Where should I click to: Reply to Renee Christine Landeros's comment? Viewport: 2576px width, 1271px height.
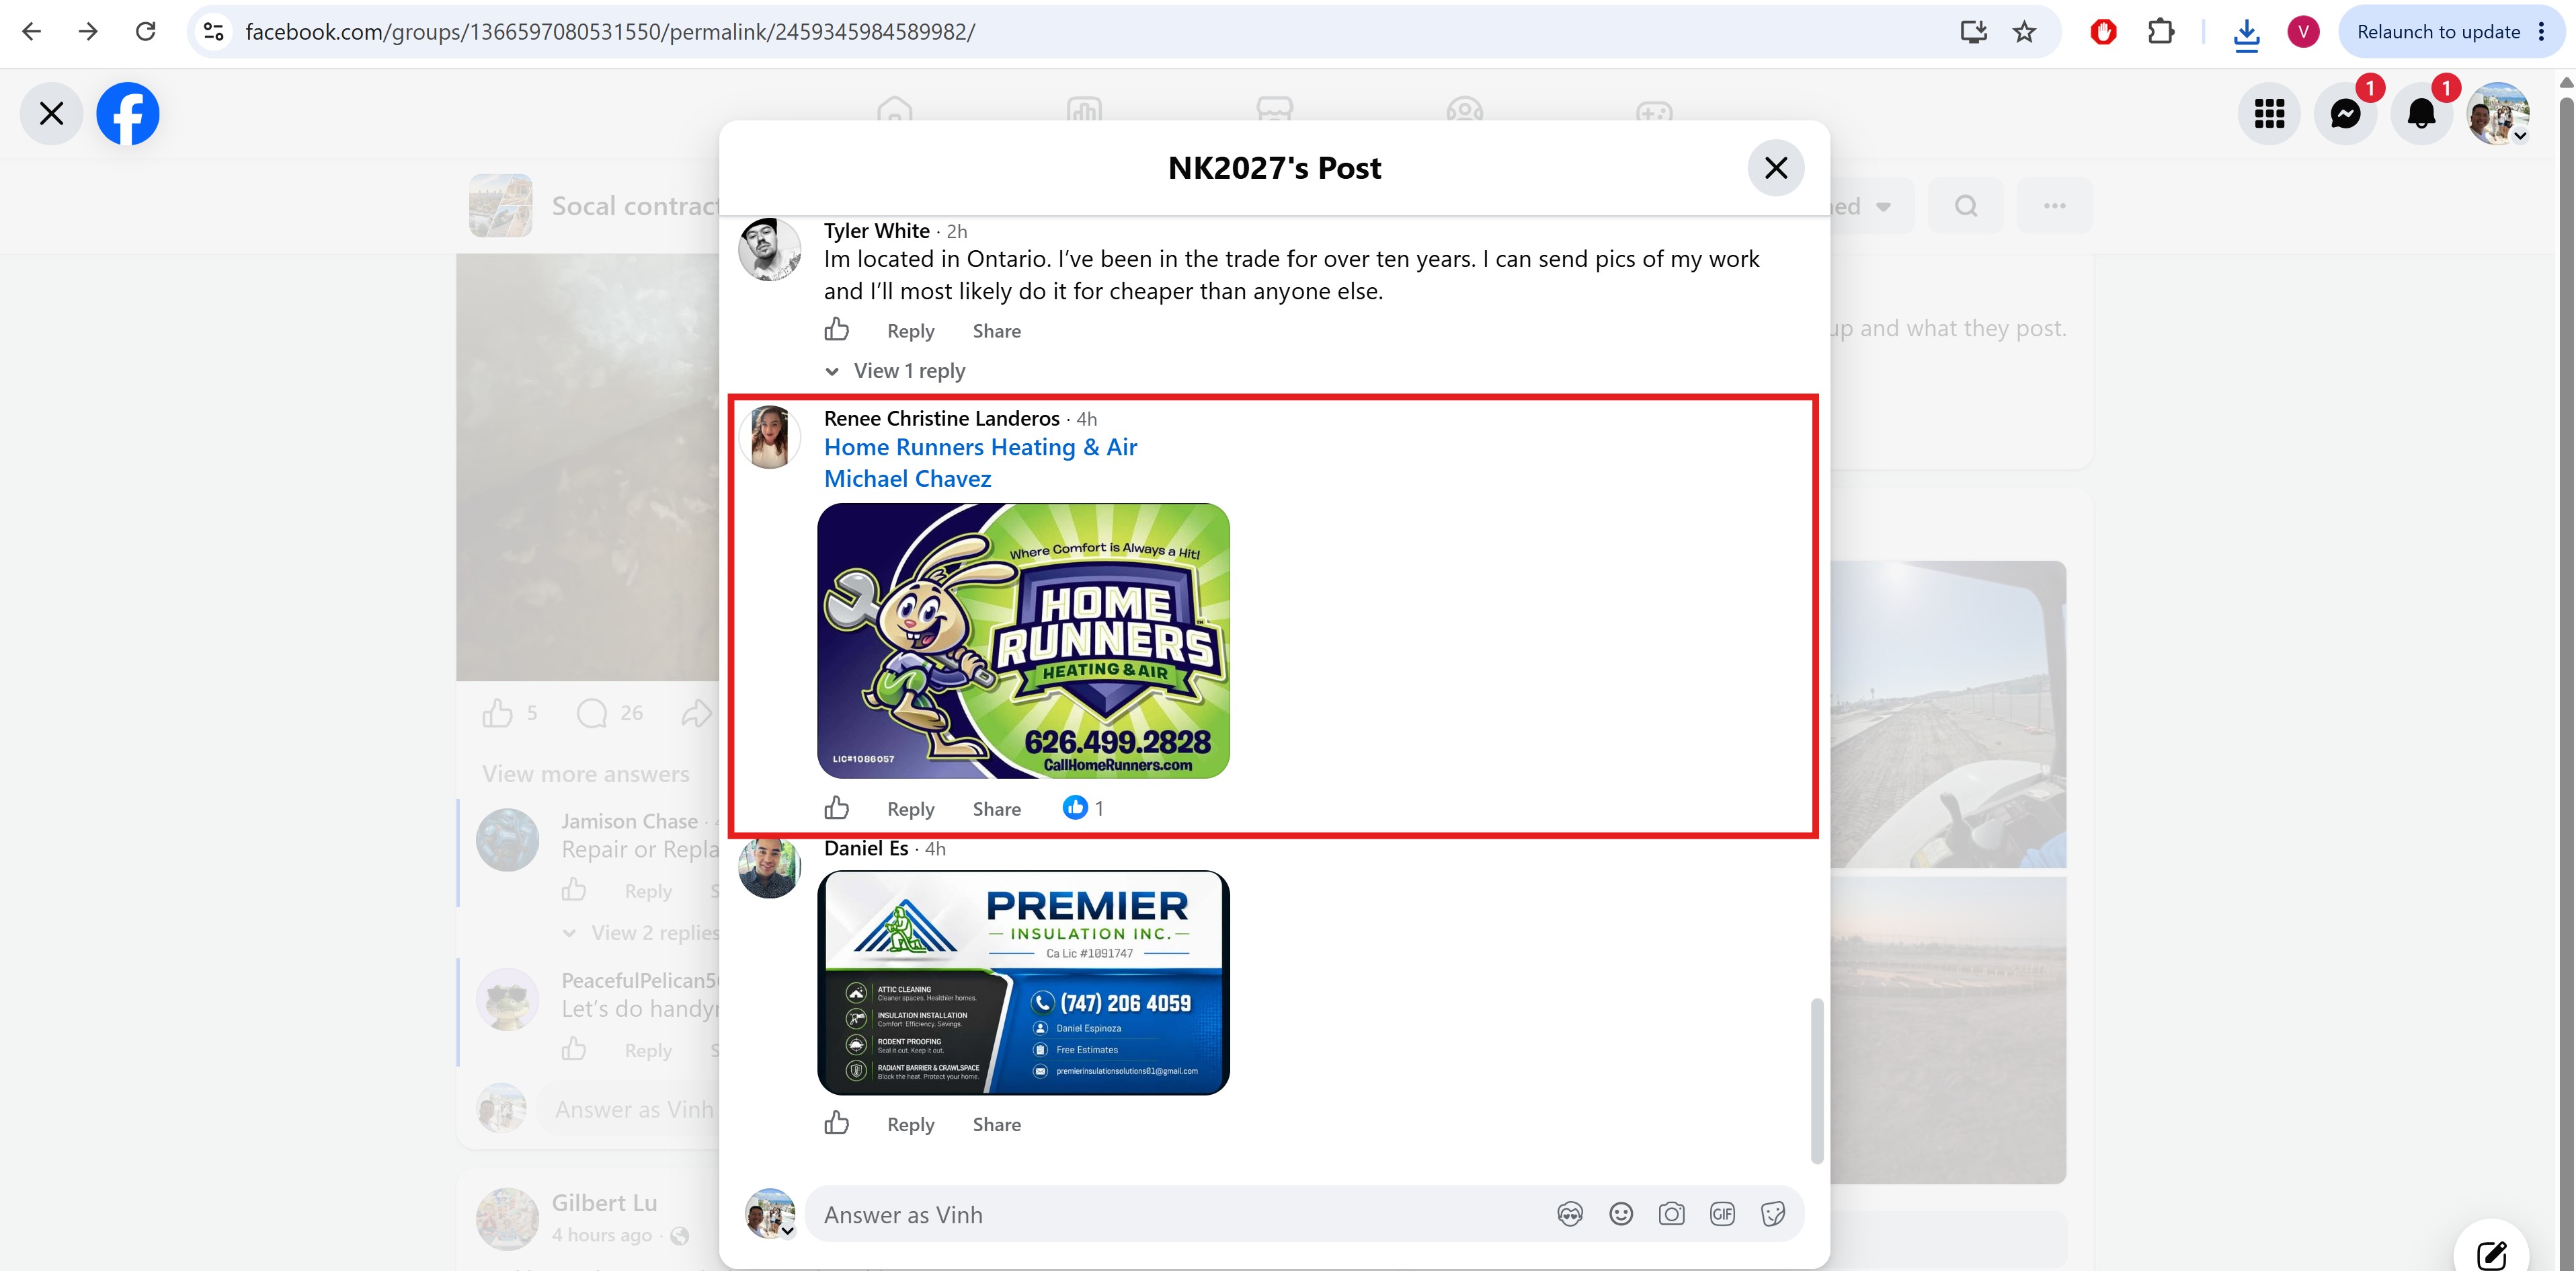pos(910,809)
